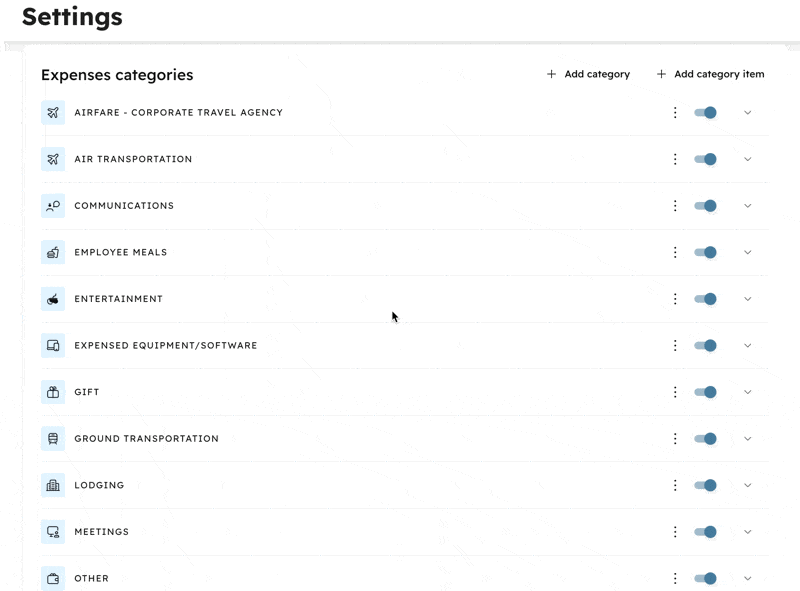Click the Air Transportation plane icon
The height and width of the screenshot is (591, 800).
[53, 159]
